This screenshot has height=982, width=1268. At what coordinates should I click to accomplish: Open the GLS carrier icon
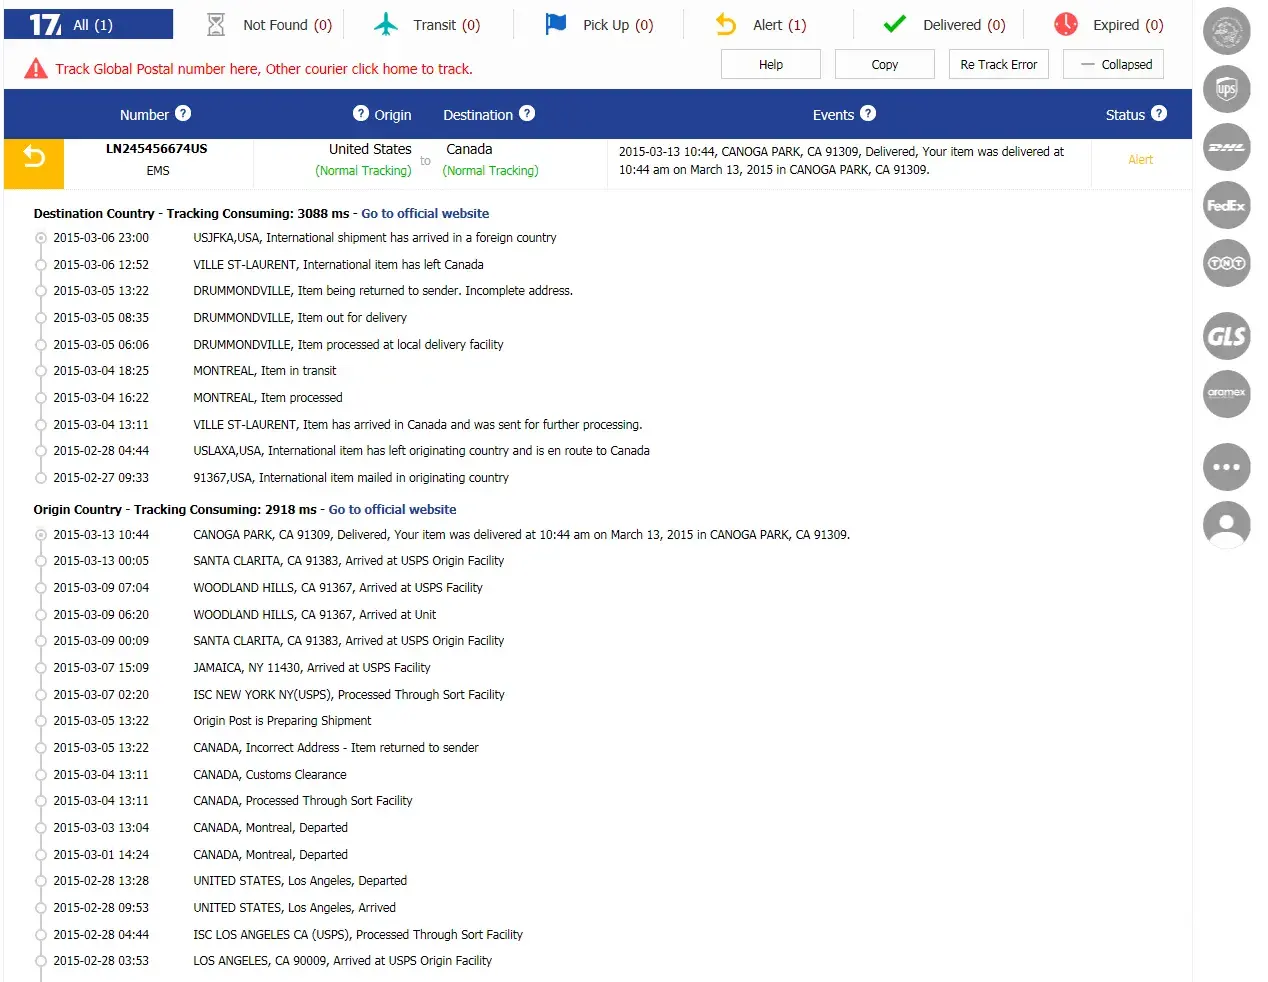coord(1226,336)
